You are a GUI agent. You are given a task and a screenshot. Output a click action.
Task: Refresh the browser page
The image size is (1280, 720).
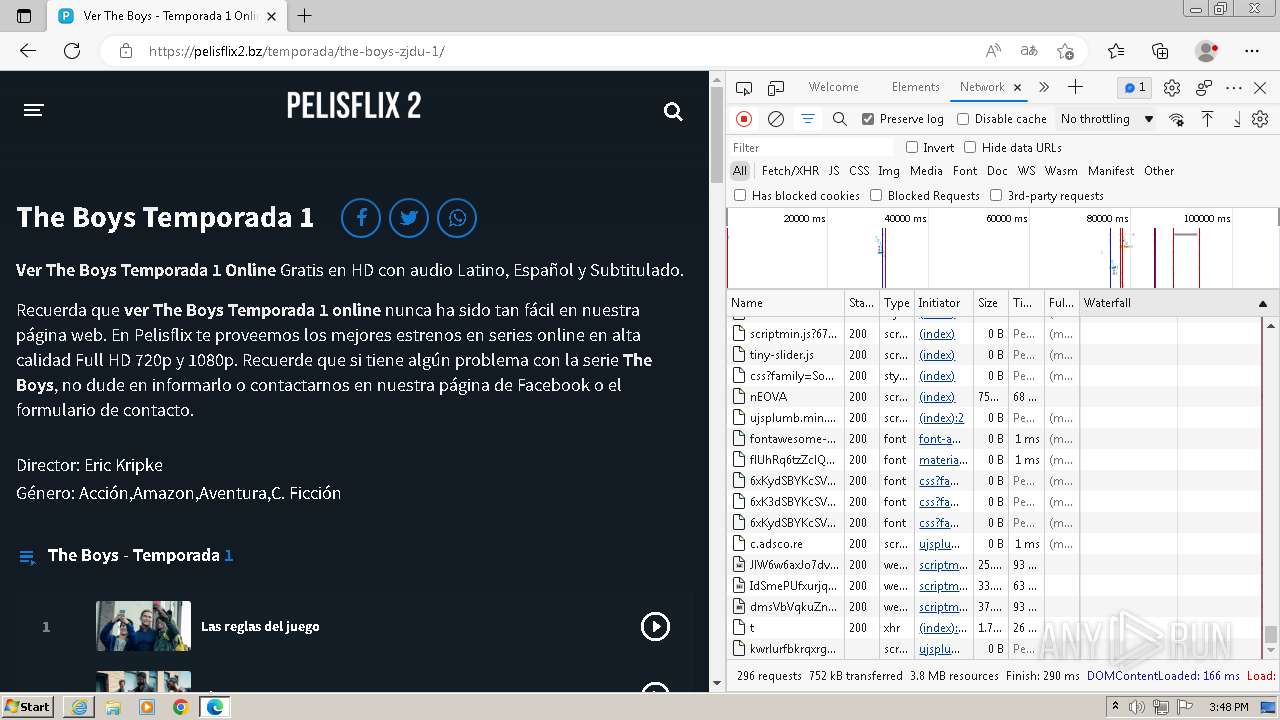[72, 51]
